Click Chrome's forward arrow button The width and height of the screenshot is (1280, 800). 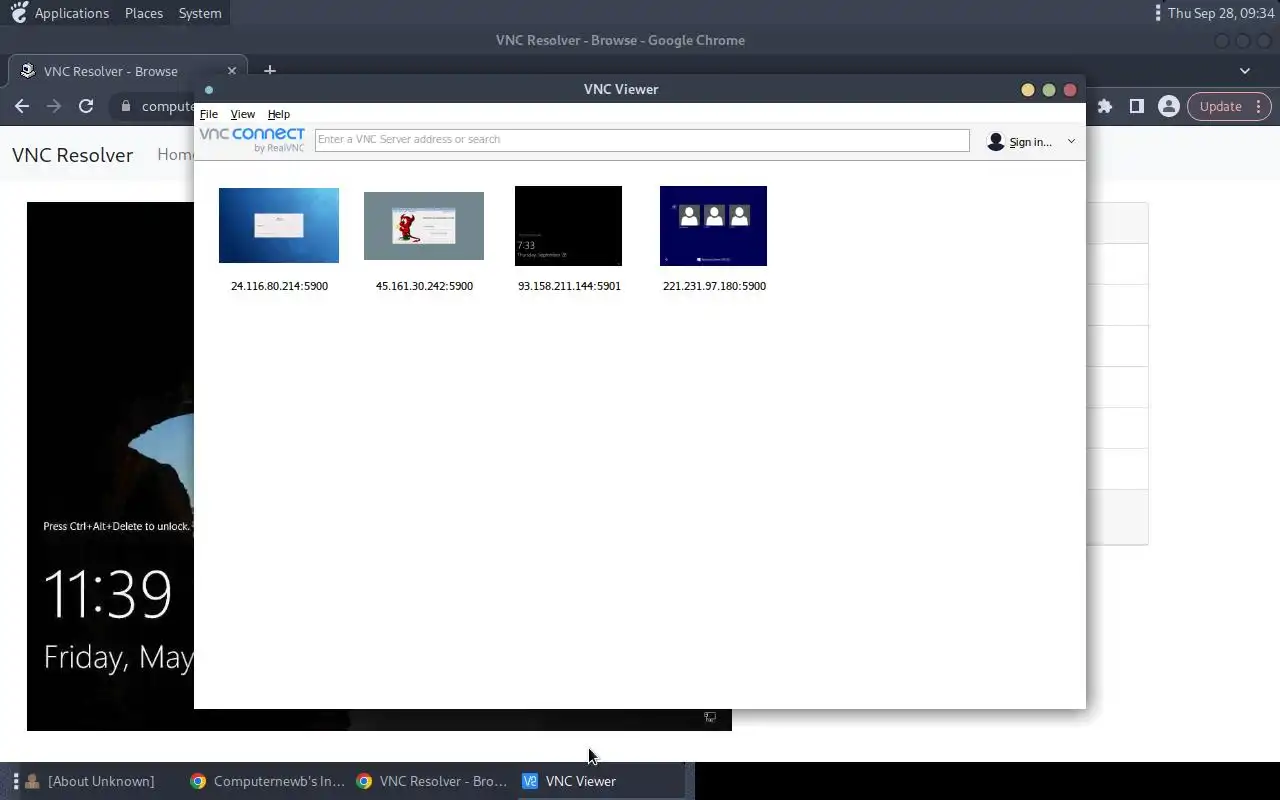(x=54, y=106)
